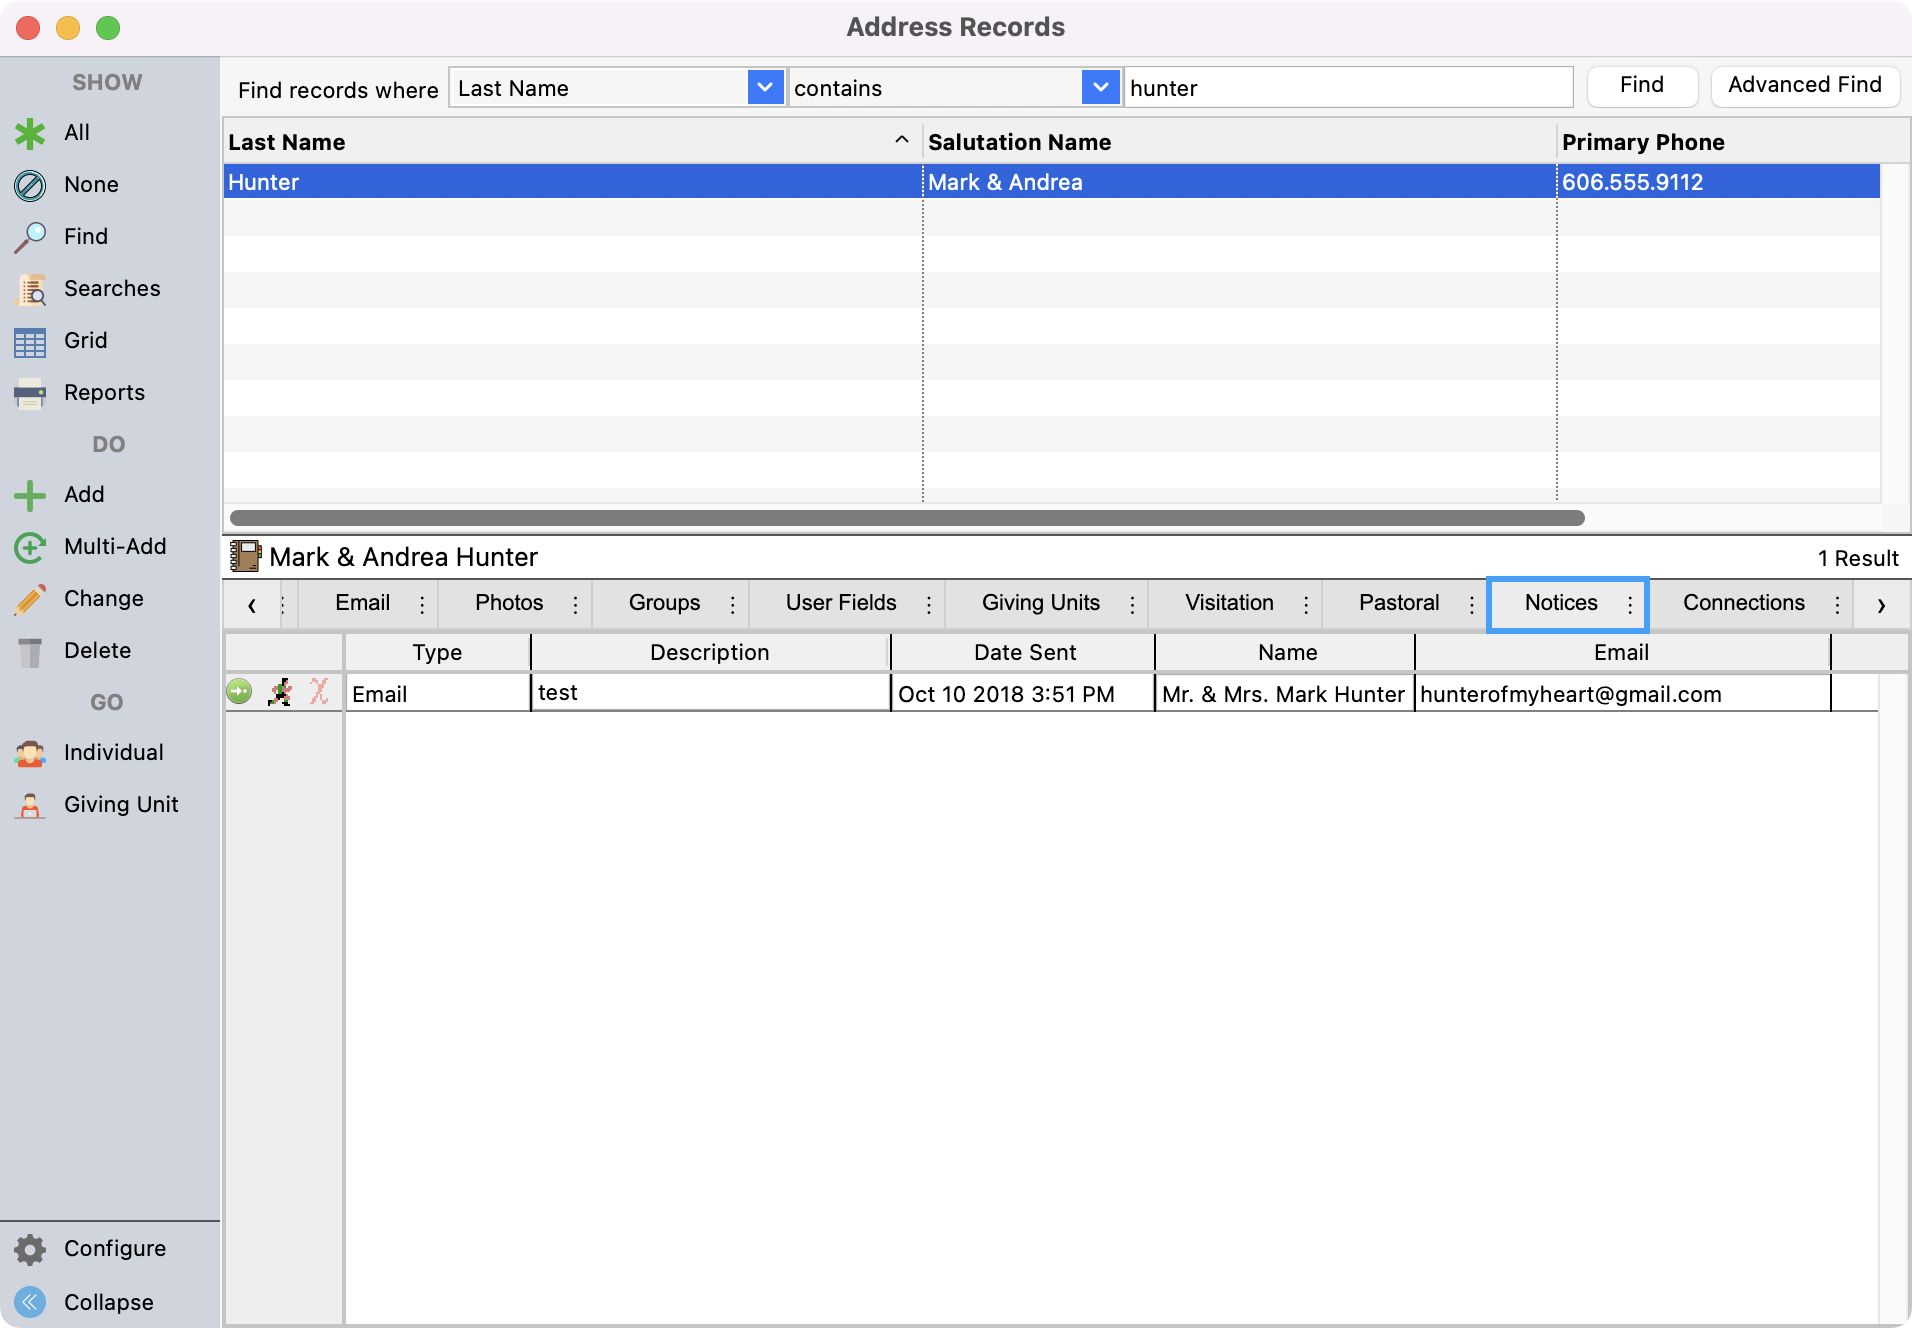1912x1328 pixels.
Task: Open the Connections tab
Action: (1743, 603)
